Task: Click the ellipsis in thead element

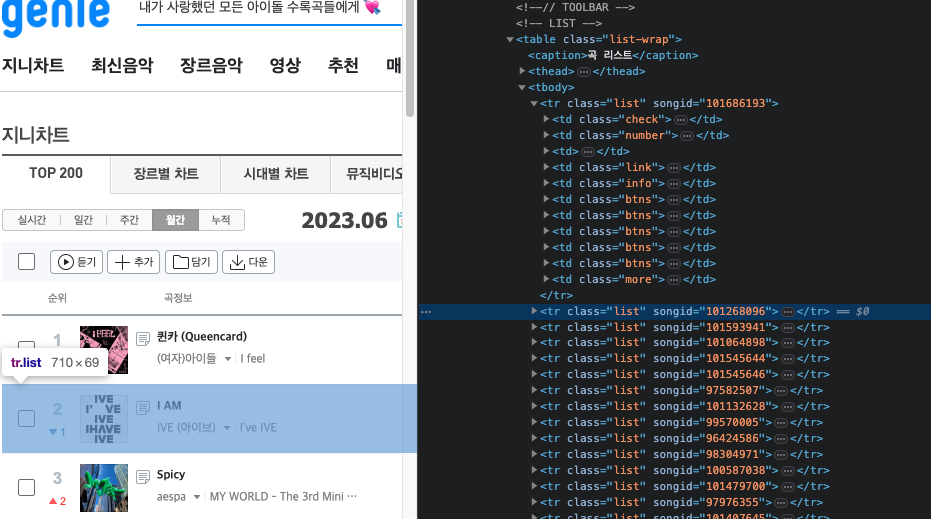Action: coord(584,72)
